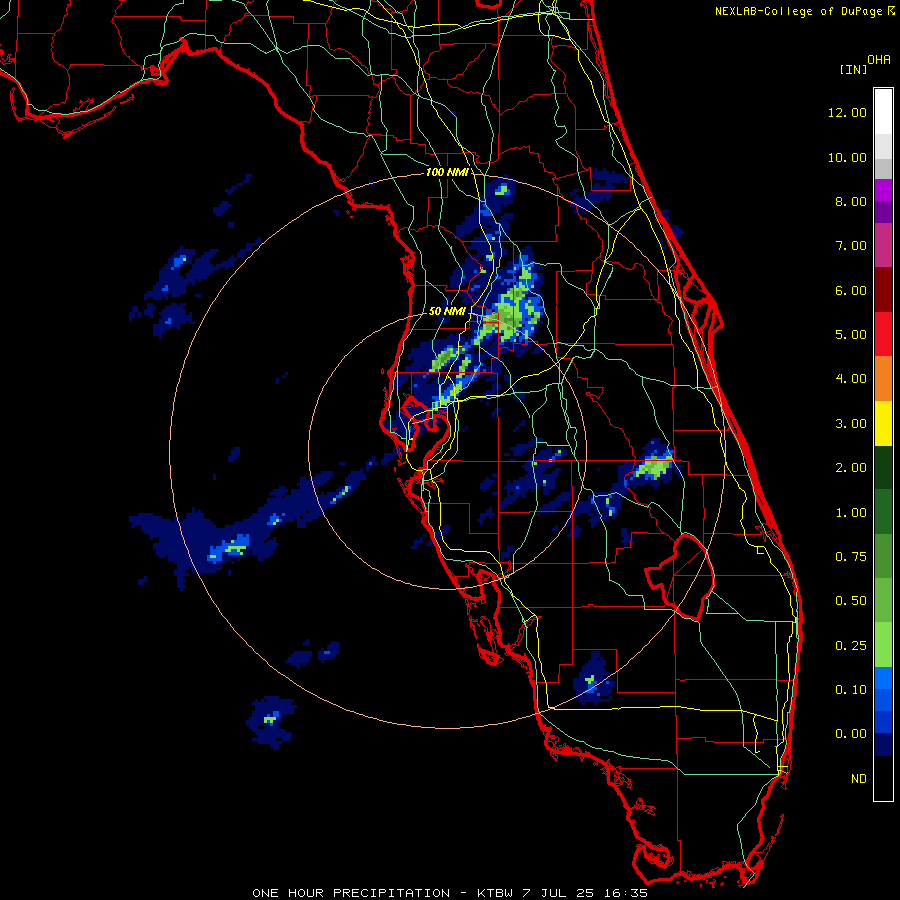Select the 0.25 legend value
Screen dimensions: 900x900
(851, 646)
